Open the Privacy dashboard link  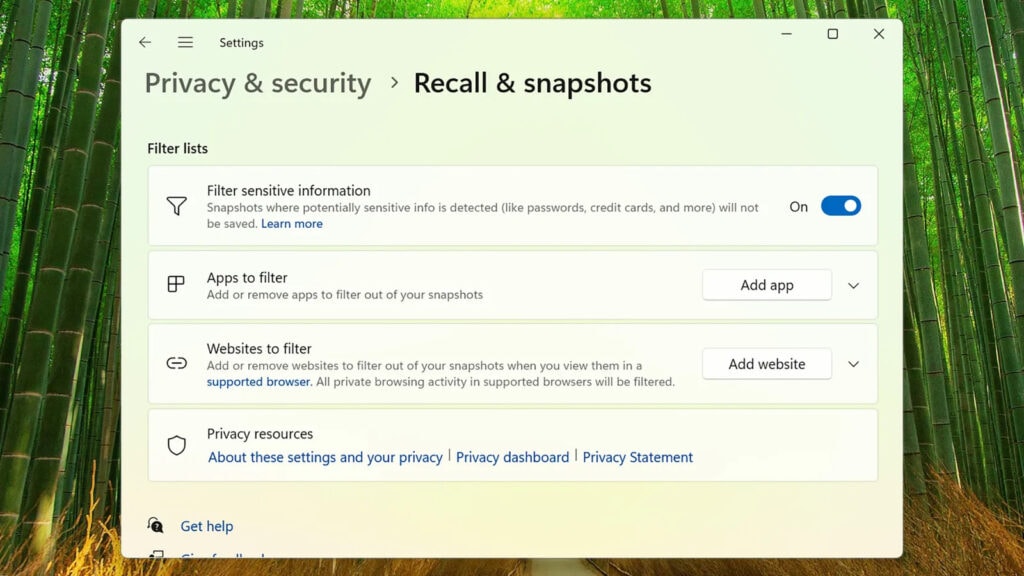[512, 457]
